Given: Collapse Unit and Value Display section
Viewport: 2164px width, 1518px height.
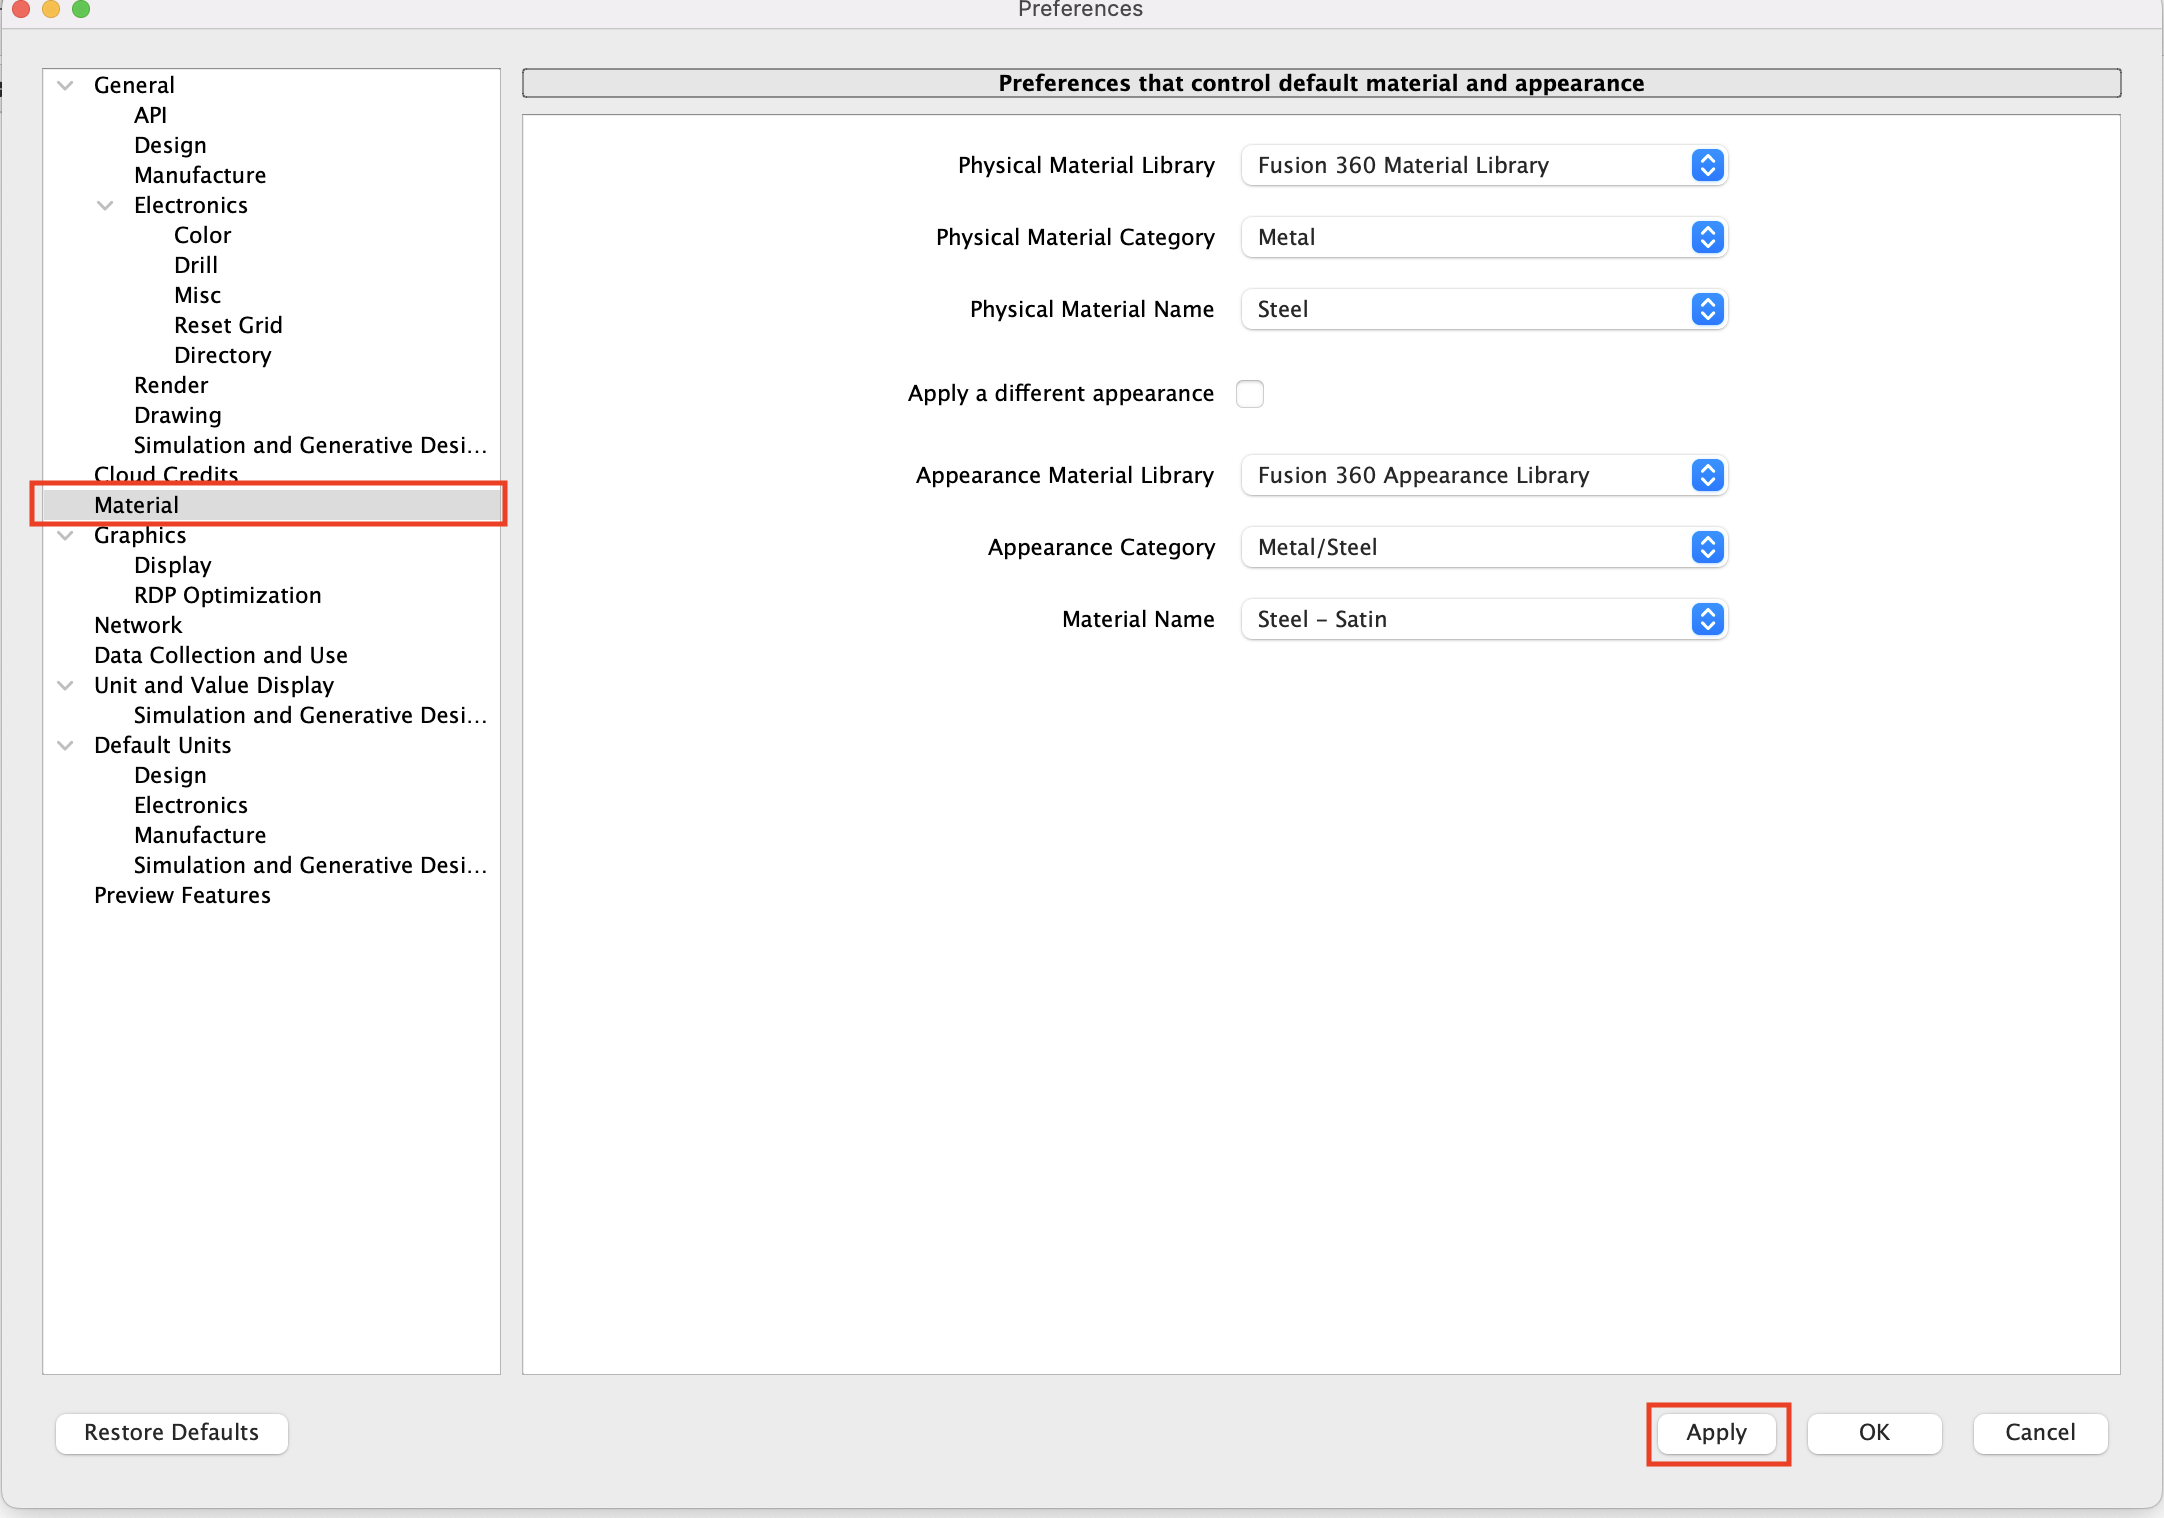Looking at the screenshot, I should coord(66,685).
